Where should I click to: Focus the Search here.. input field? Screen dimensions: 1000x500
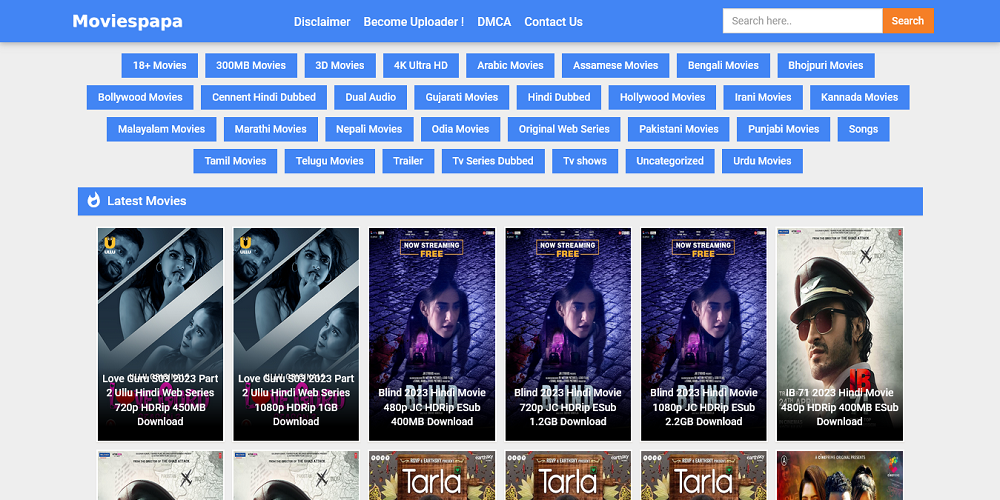click(802, 20)
